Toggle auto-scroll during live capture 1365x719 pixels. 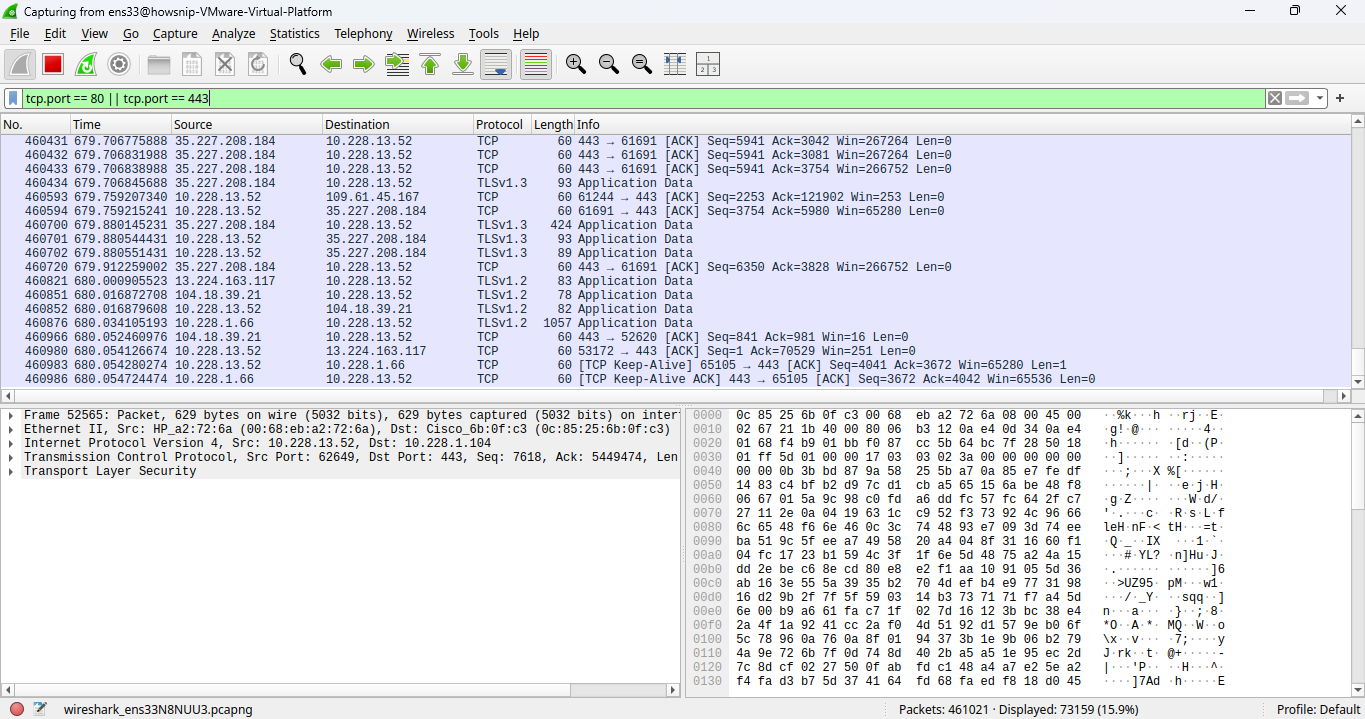click(x=496, y=64)
